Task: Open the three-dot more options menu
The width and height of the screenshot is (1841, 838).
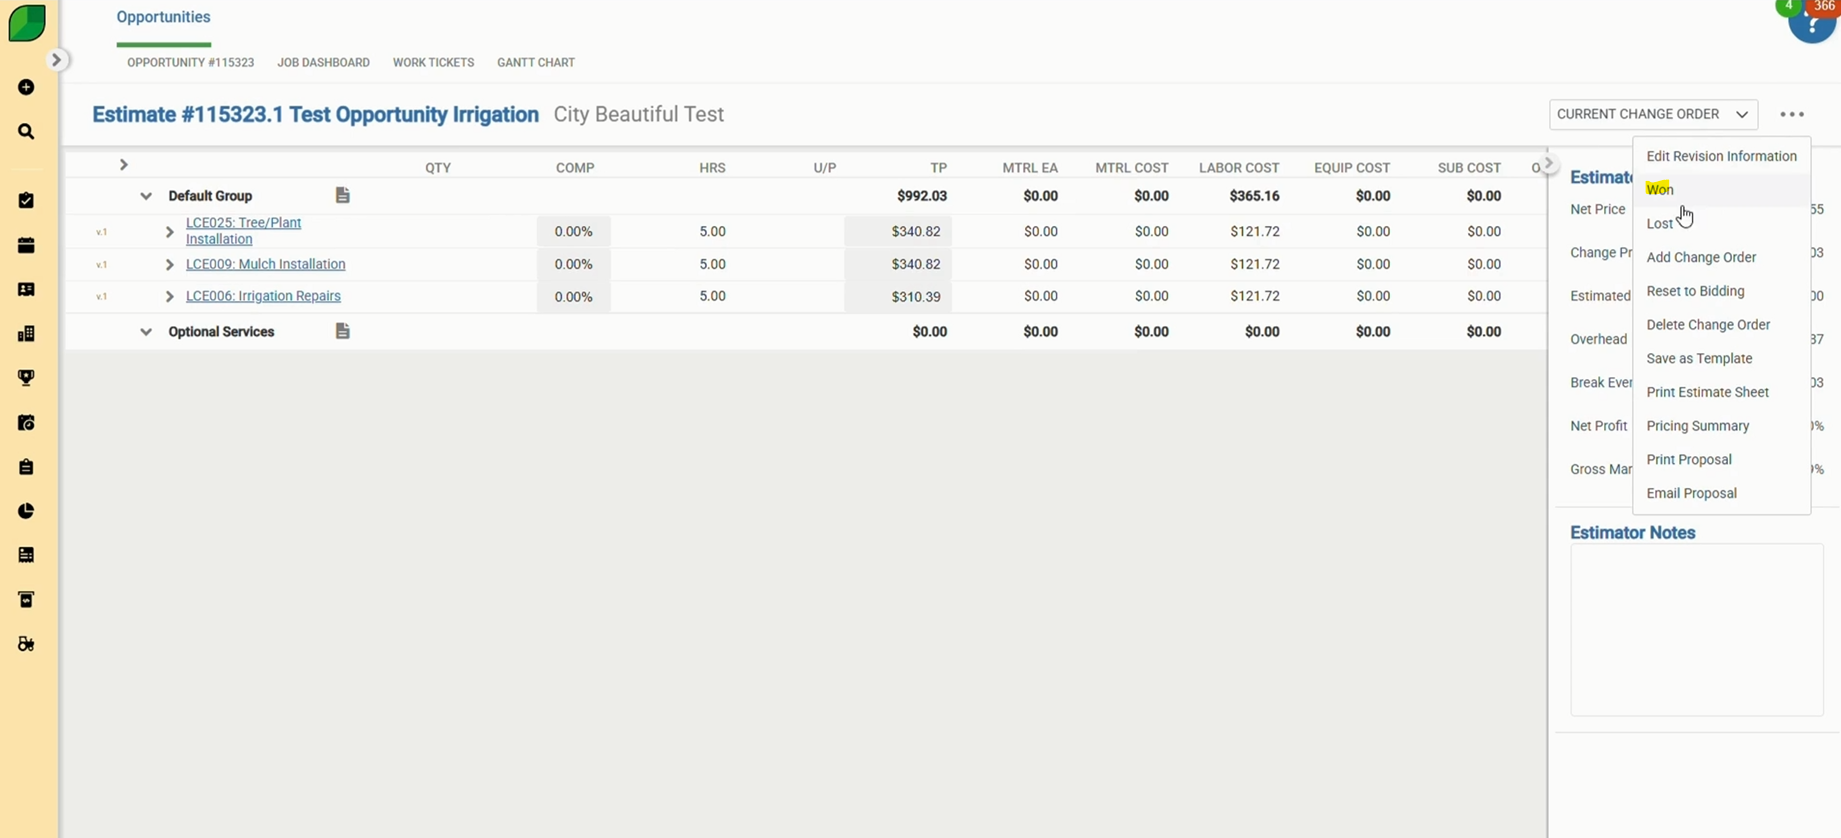Action: coord(1792,114)
